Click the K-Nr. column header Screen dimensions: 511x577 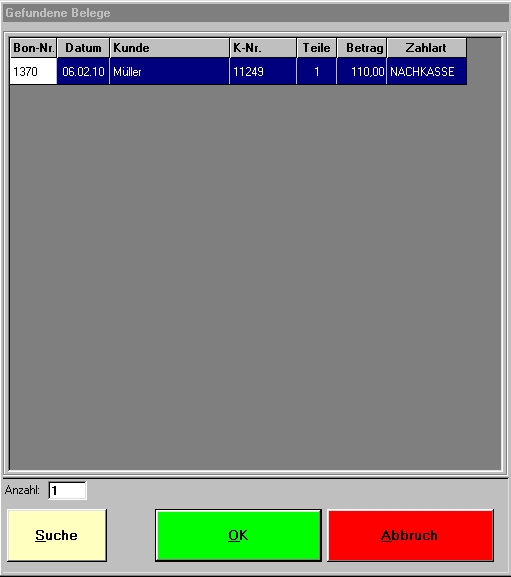click(263, 48)
